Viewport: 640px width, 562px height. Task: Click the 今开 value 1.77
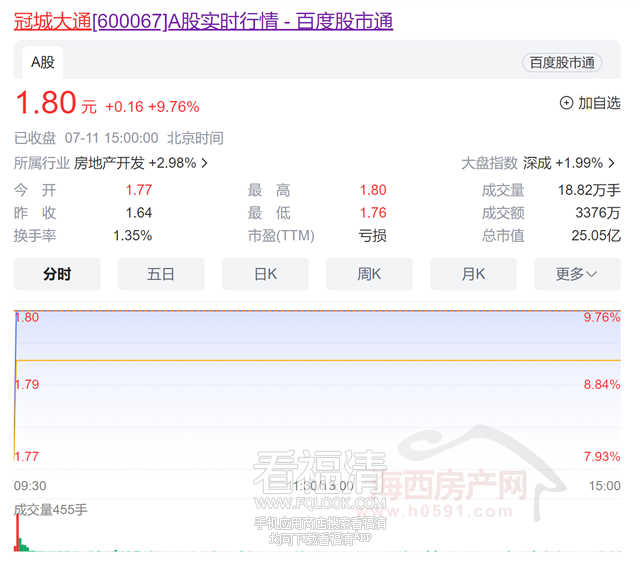(x=139, y=190)
